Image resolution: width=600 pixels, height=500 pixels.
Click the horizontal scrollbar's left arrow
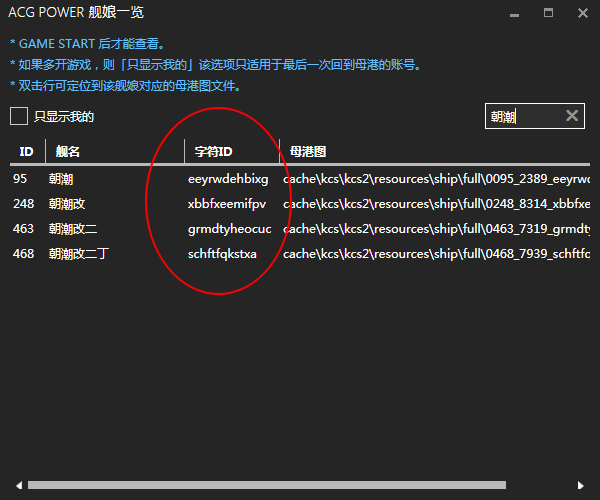tap(16, 486)
